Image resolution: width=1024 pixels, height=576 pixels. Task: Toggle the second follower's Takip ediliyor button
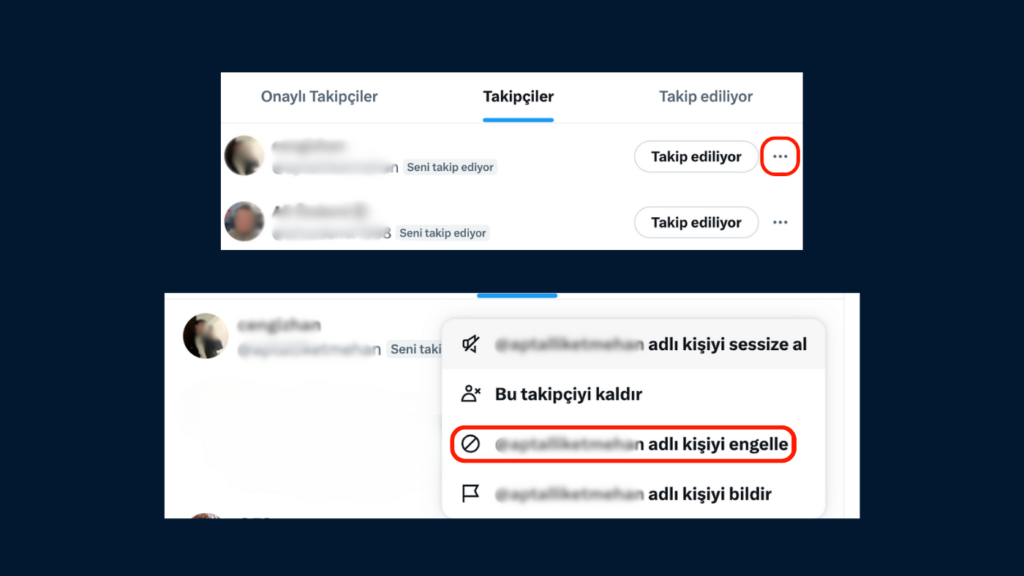click(696, 223)
